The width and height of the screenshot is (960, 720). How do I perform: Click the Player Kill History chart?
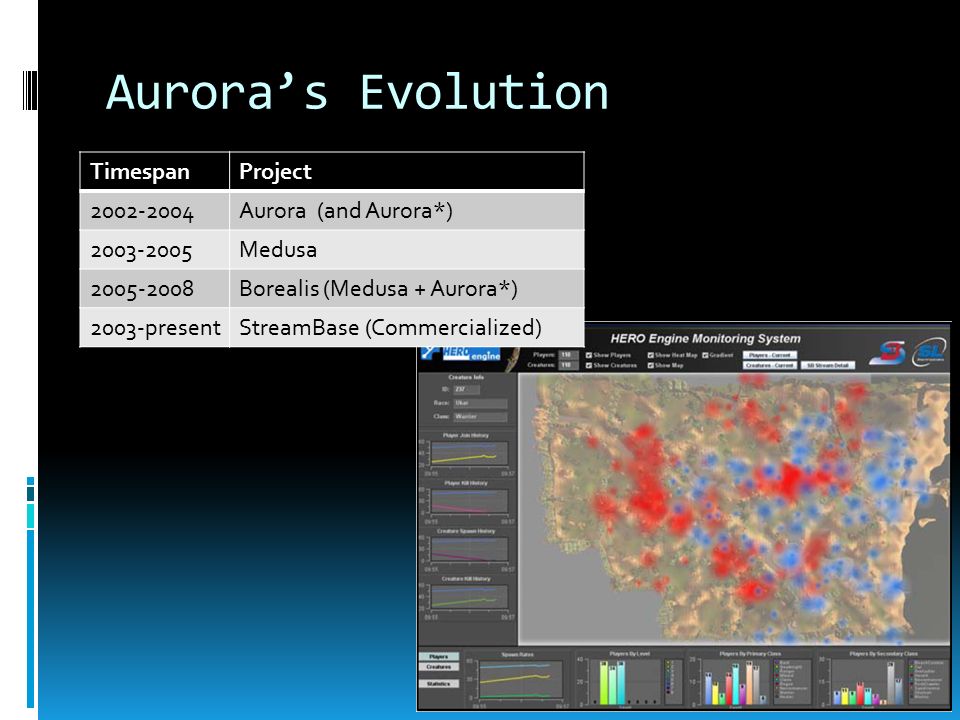(469, 503)
